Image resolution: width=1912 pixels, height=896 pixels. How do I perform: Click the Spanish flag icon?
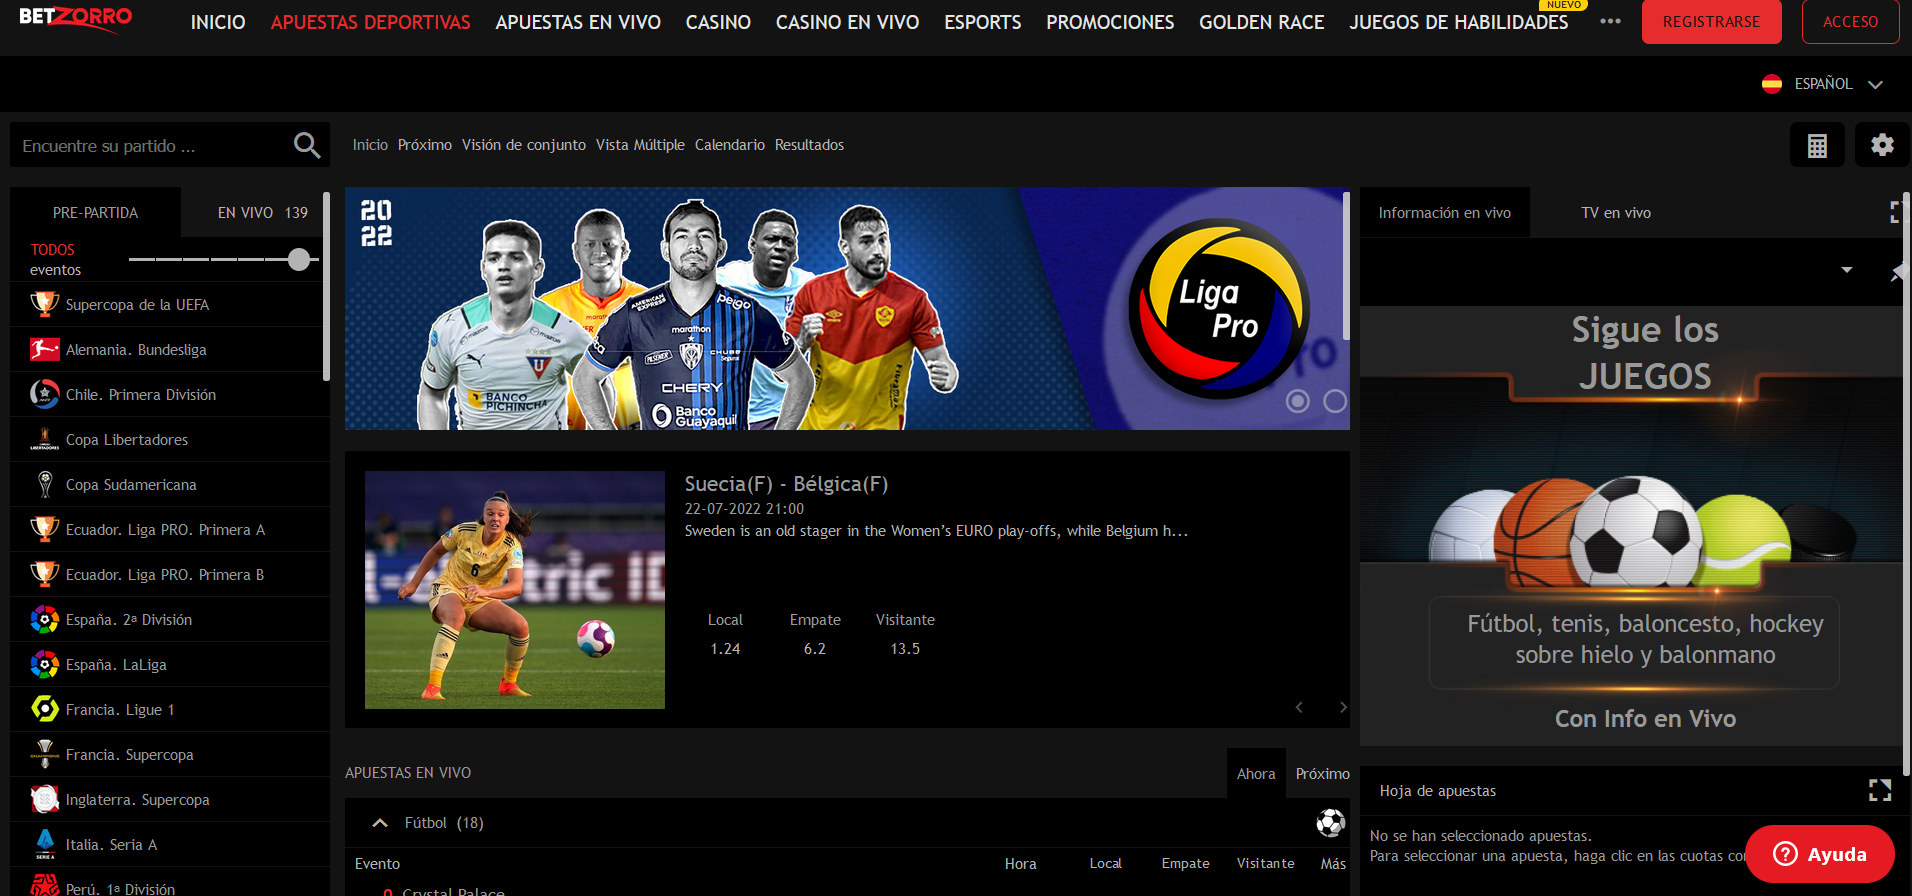click(1772, 84)
